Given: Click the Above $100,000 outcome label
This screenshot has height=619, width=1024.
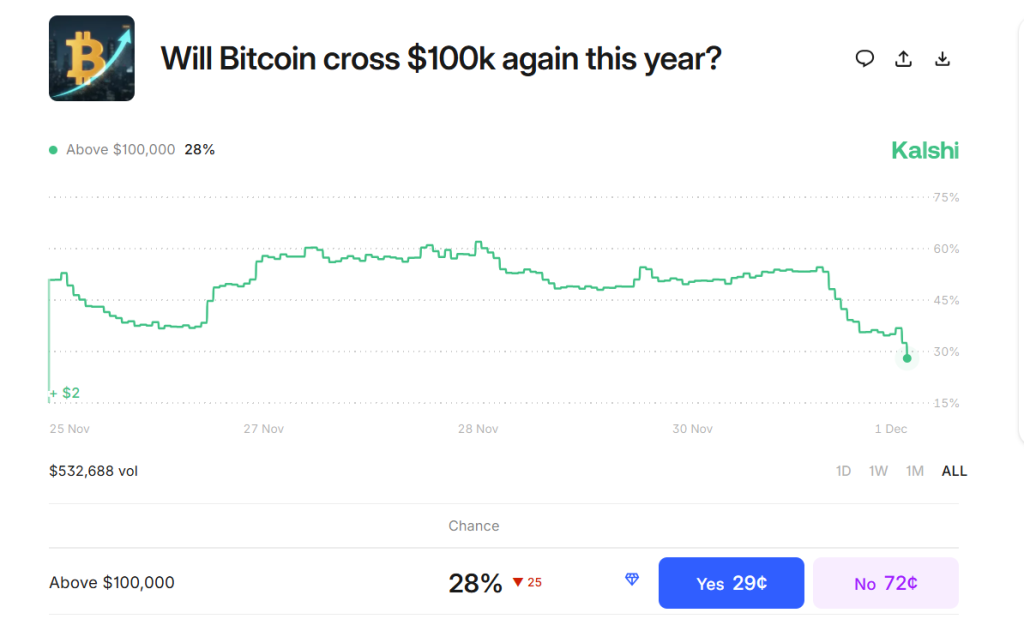Looking at the screenshot, I should pos(111,581).
